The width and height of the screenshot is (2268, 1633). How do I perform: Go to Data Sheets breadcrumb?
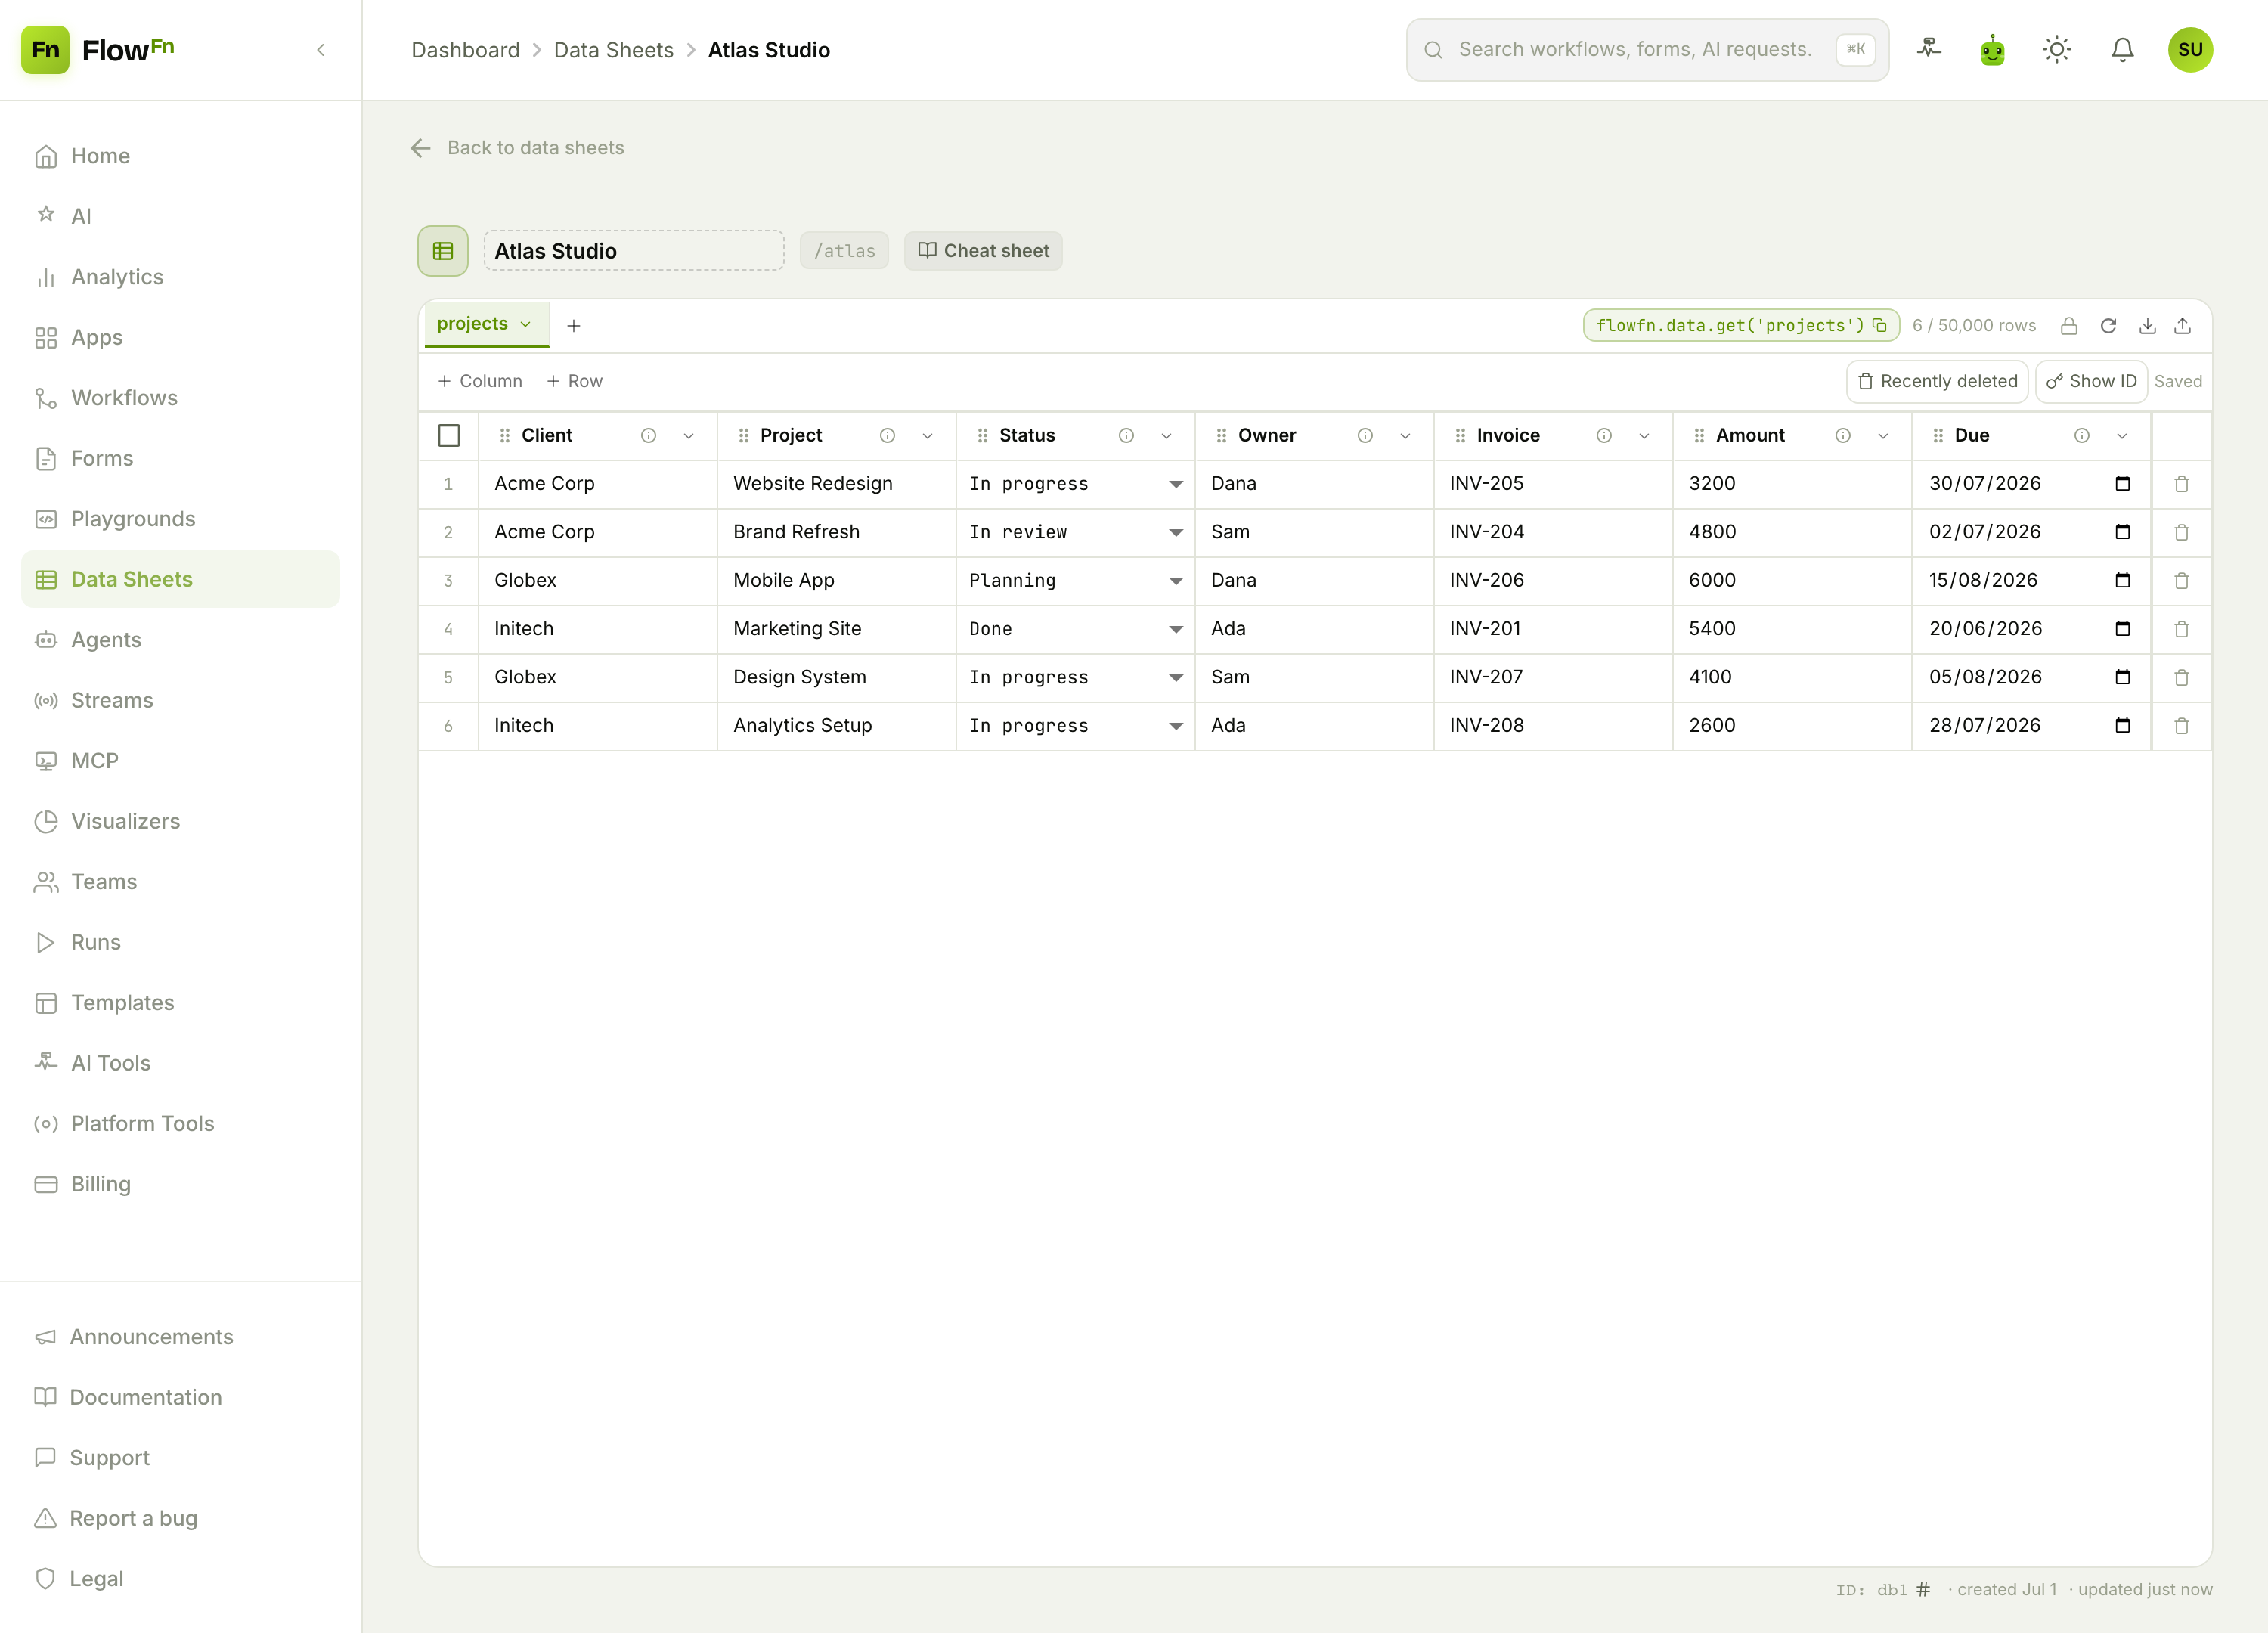(x=613, y=50)
